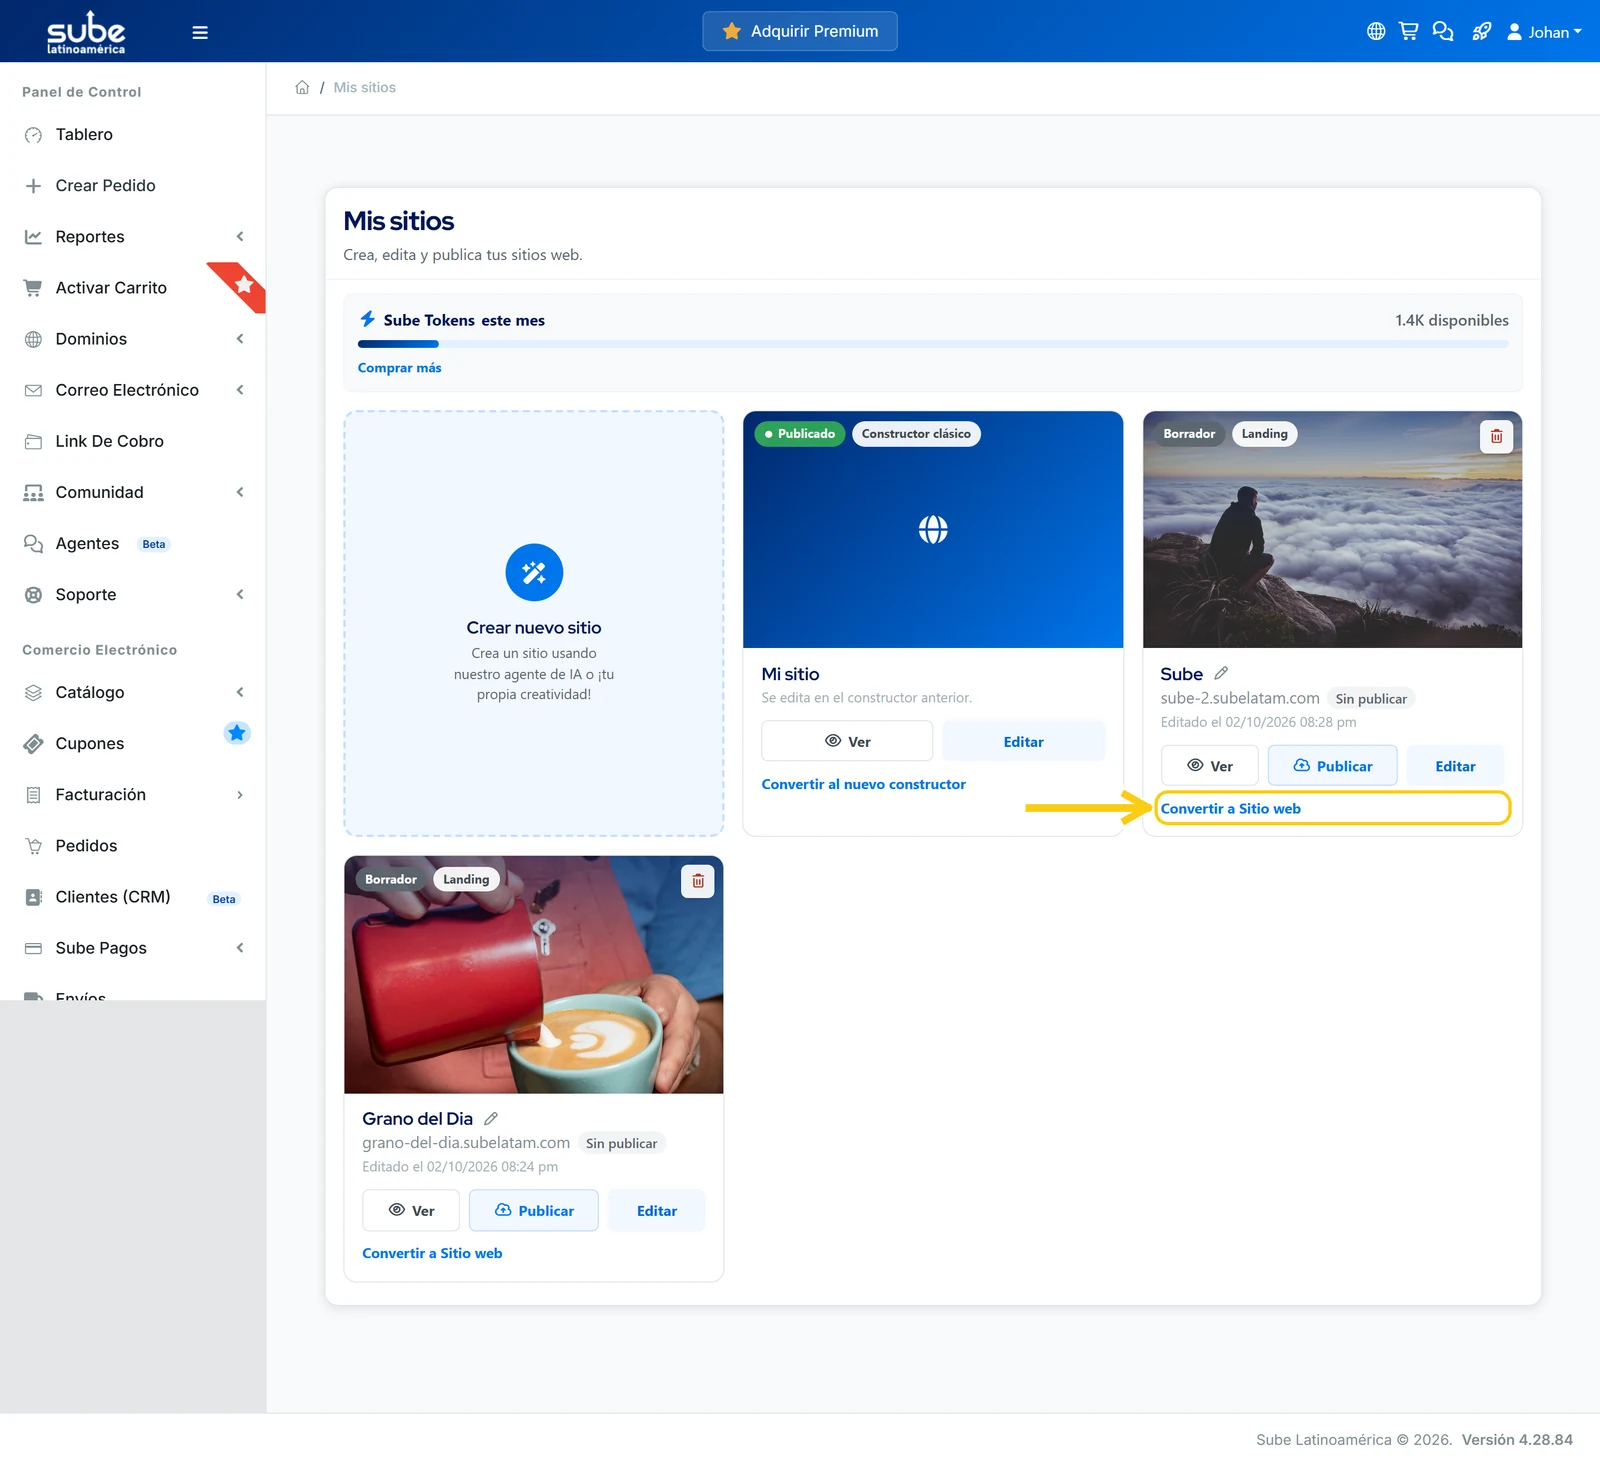The image size is (1600, 1466).
Task: Convert Grano del Dia to Sitio web
Action: point(432,1253)
